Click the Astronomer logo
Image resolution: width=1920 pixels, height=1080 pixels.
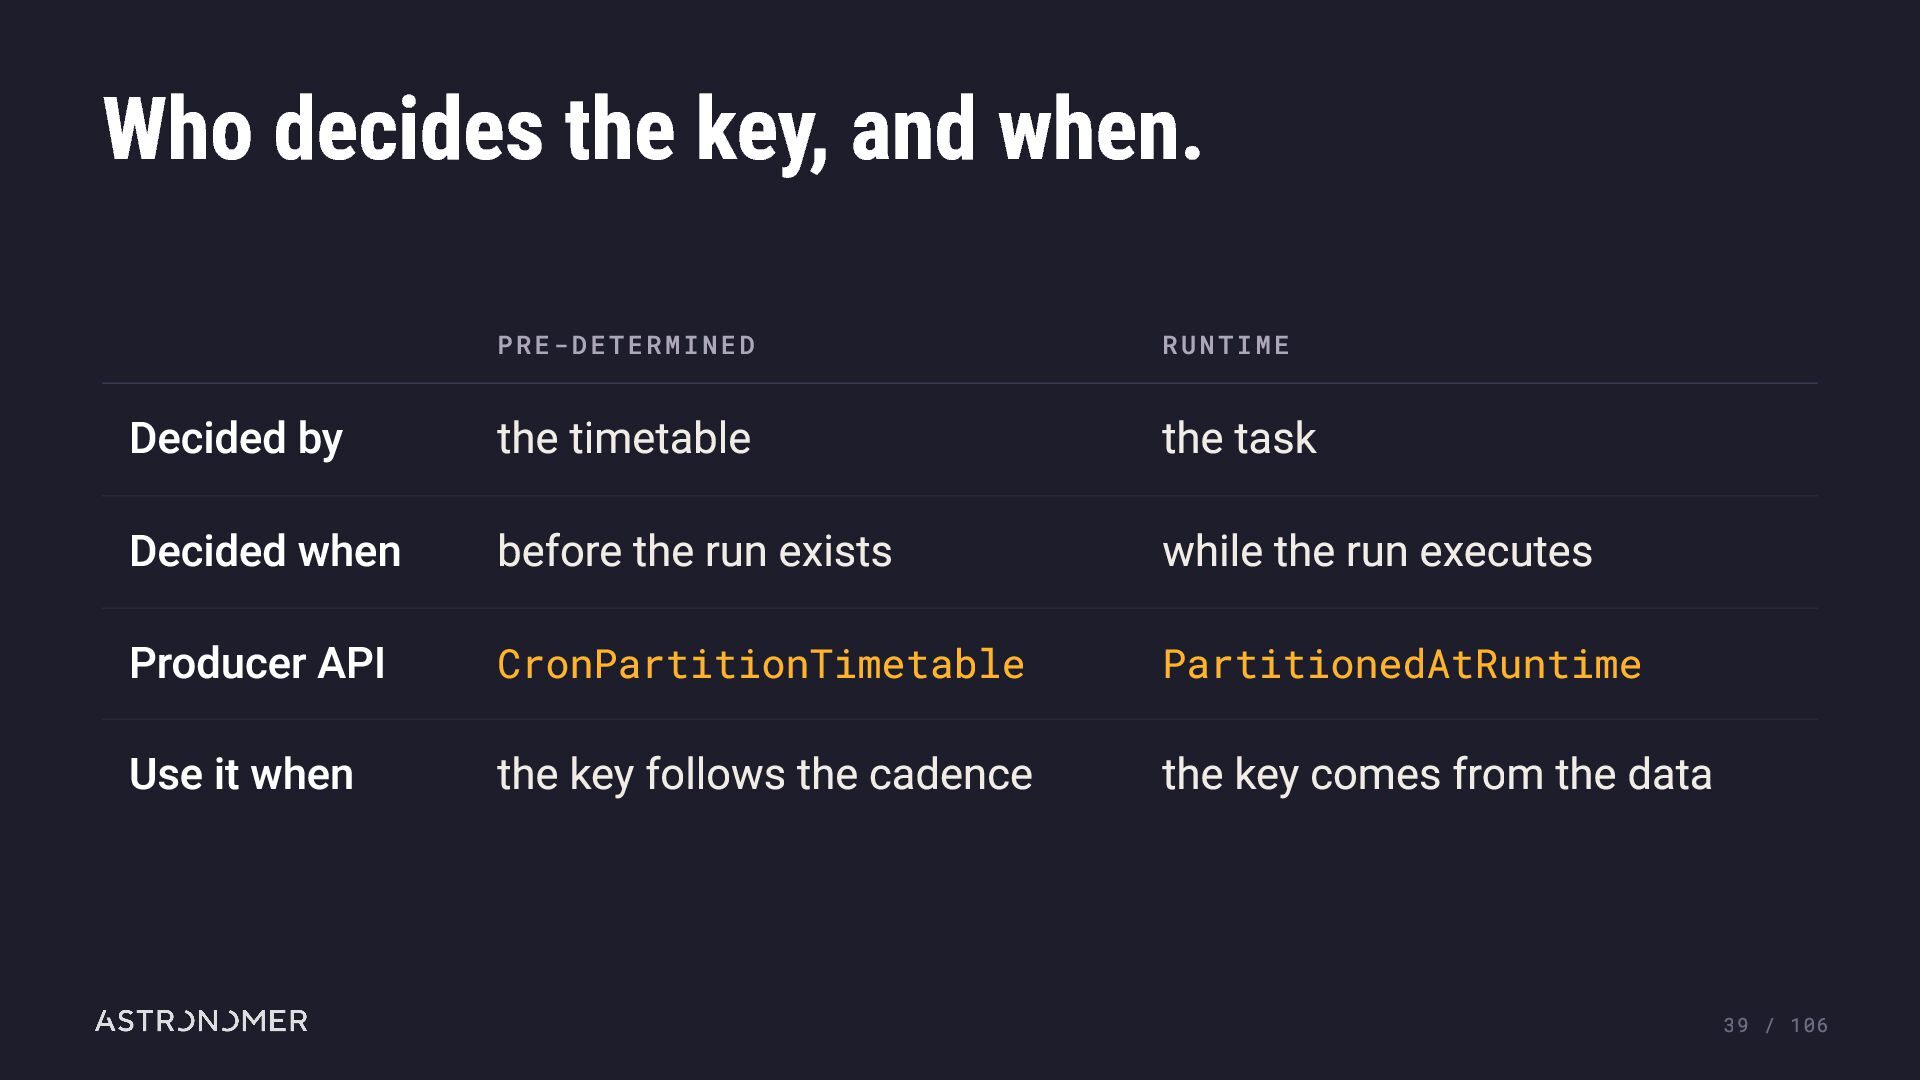(201, 1021)
